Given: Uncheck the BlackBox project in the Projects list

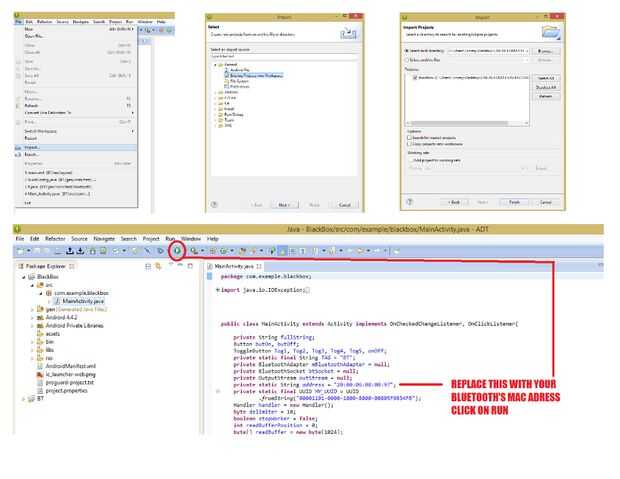Looking at the screenshot, I should coord(415,78).
